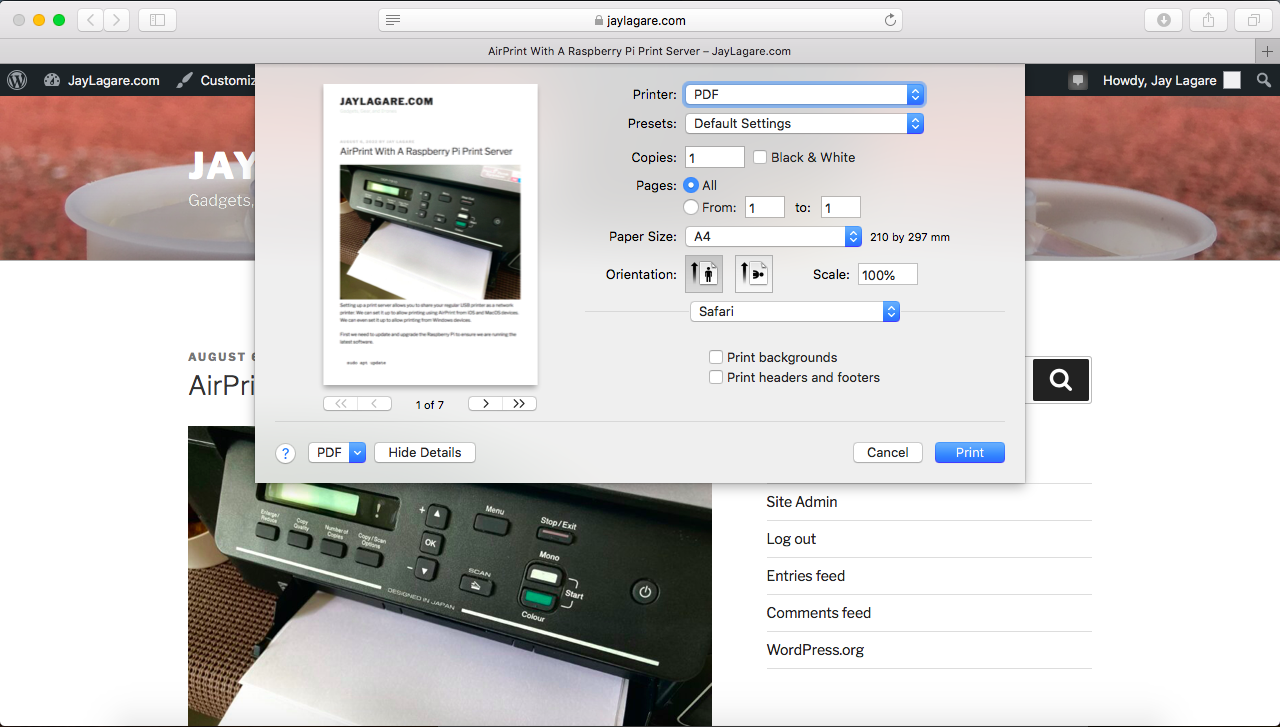Show all tabs overview icon
This screenshot has height=727, width=1280.
tap(1253, 20)
